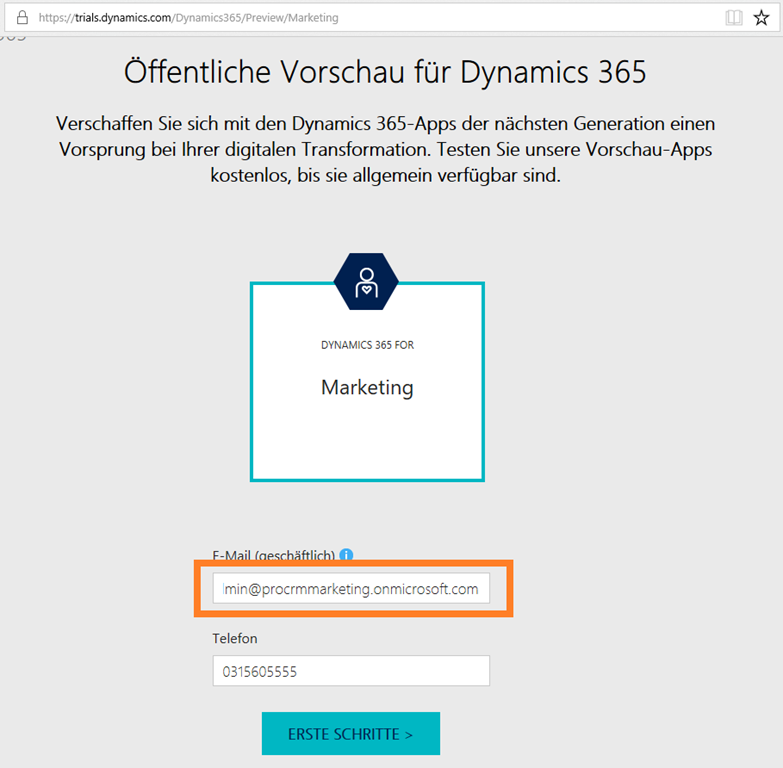Image resolution: width=783 pixels, height=768 pixels.
Task: Focus the Telefon input field
Action: (x=350, y=671)
